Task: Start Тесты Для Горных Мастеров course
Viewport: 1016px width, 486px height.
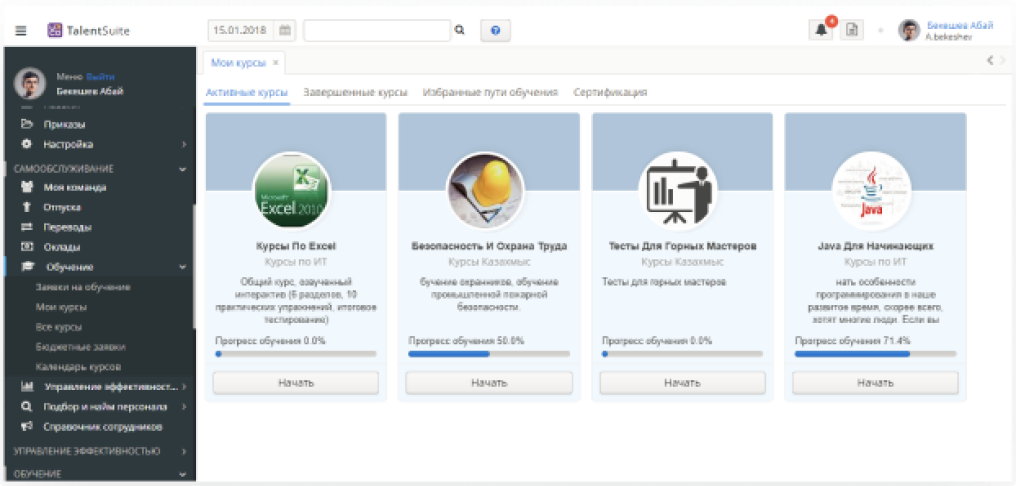Action: pos(682,383)
